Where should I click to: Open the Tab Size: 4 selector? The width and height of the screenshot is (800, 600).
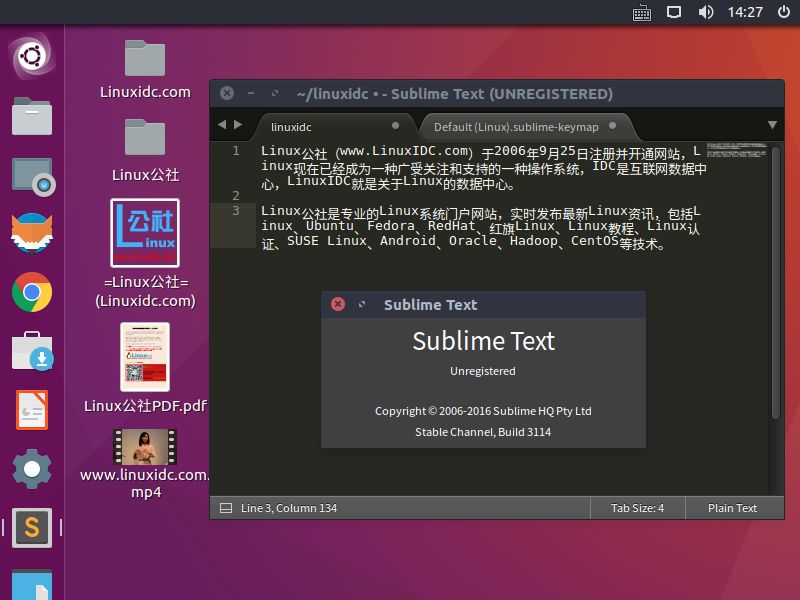[637, 508]
